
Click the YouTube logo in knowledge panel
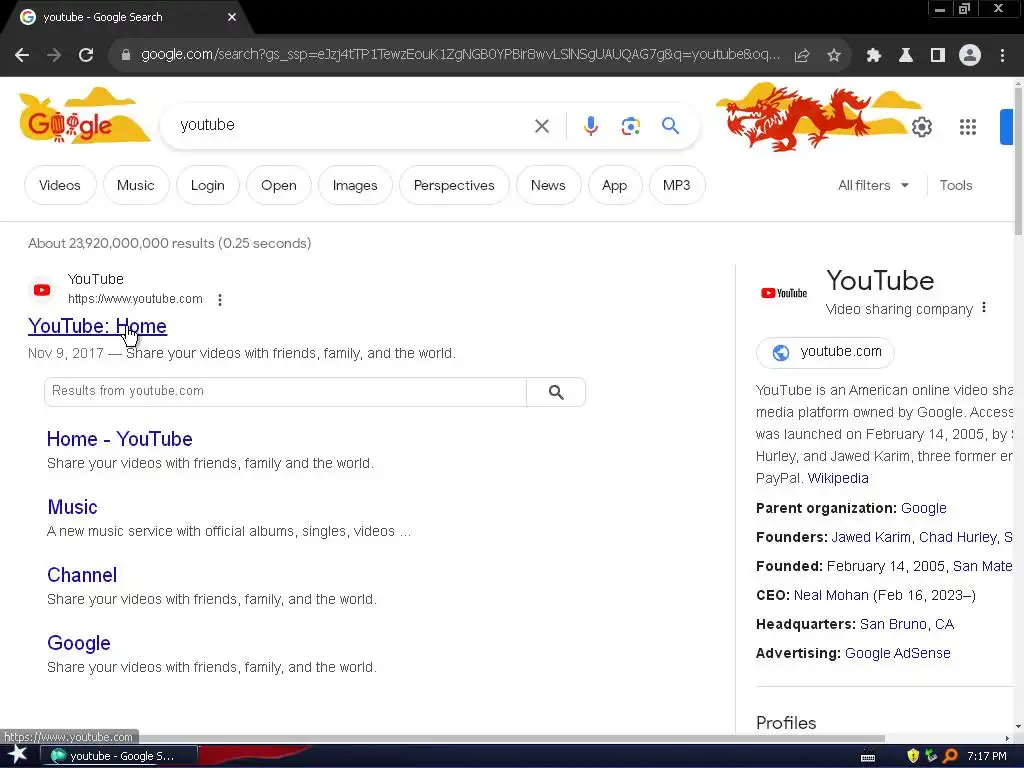pyautogui.click(x=784, y=293)
